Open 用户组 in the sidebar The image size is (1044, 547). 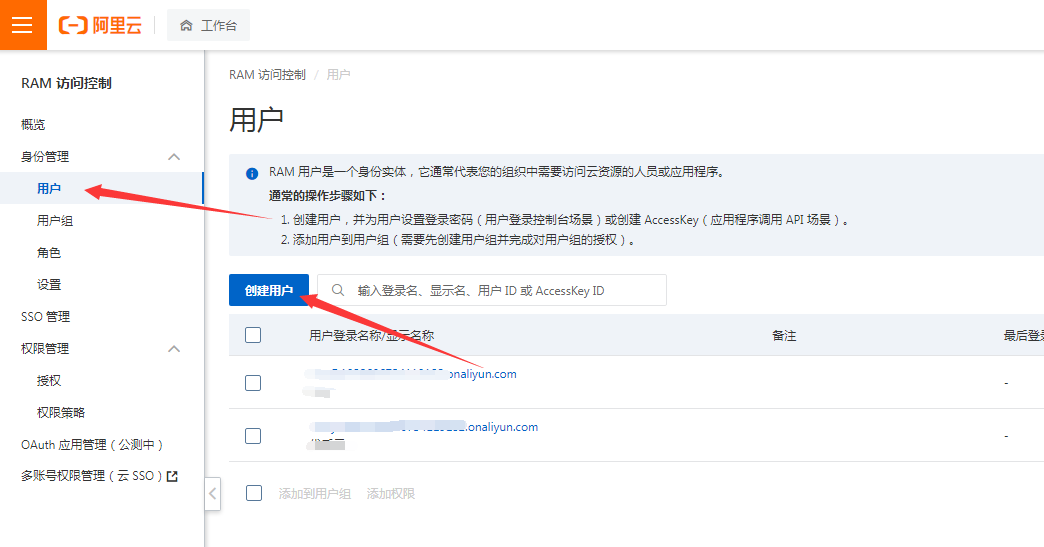pyautogui.click(x=55, y=220)
